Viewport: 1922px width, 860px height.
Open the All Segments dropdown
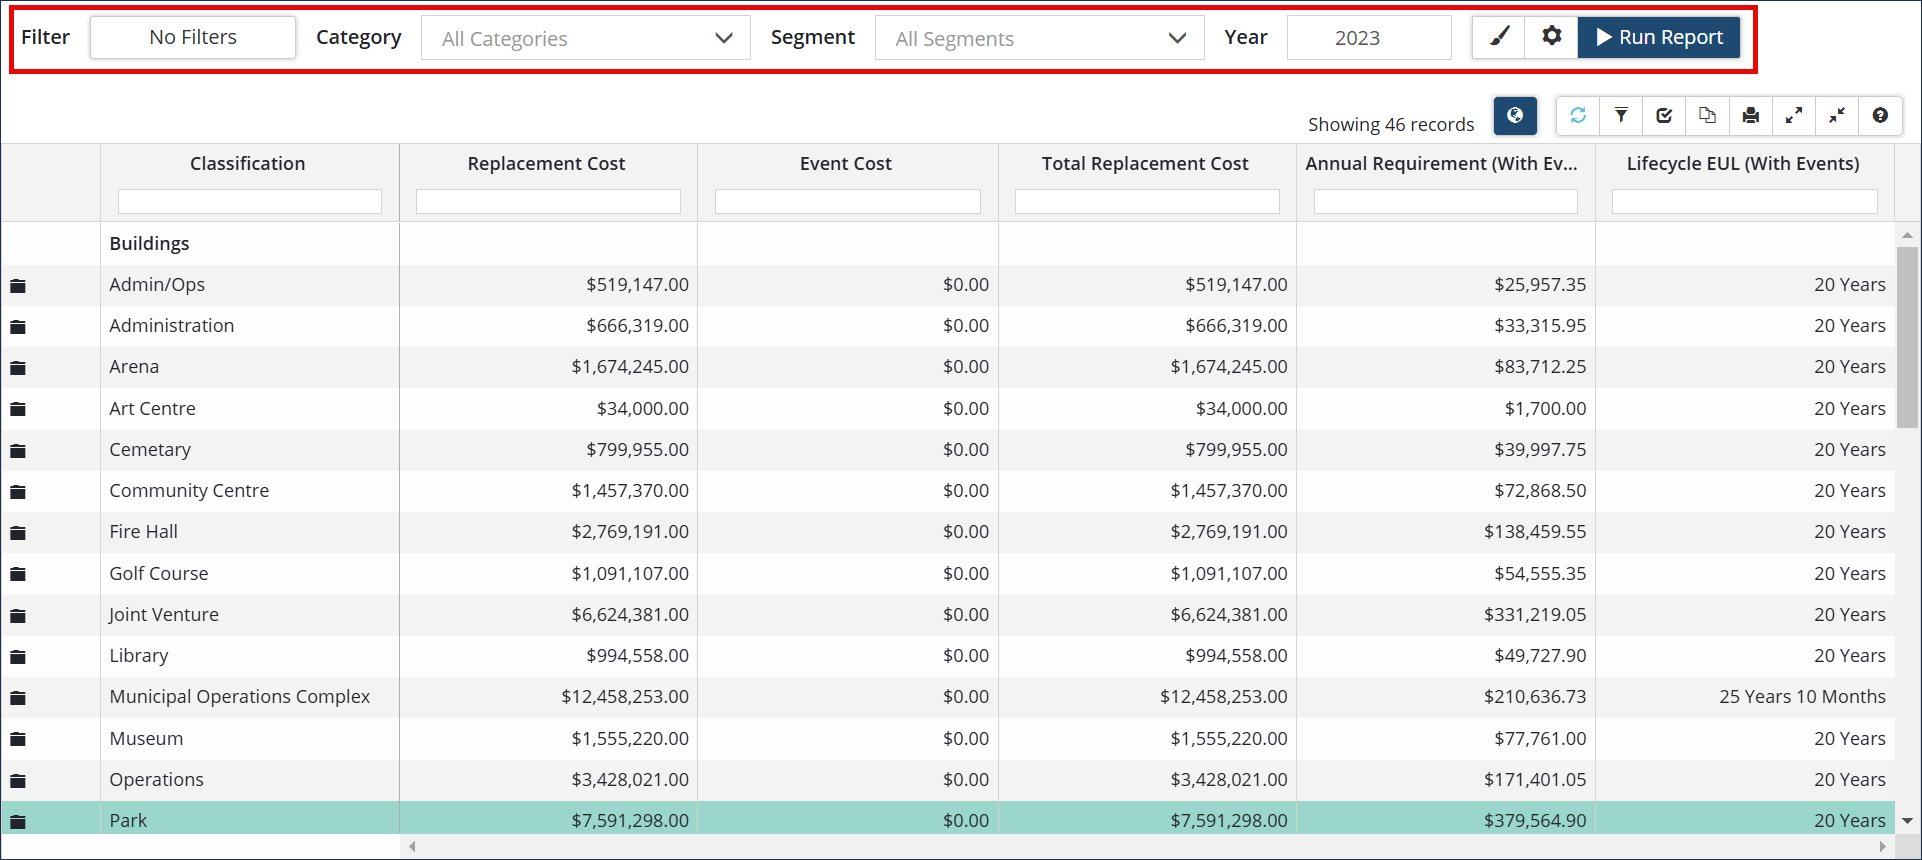click(1039, 38)
